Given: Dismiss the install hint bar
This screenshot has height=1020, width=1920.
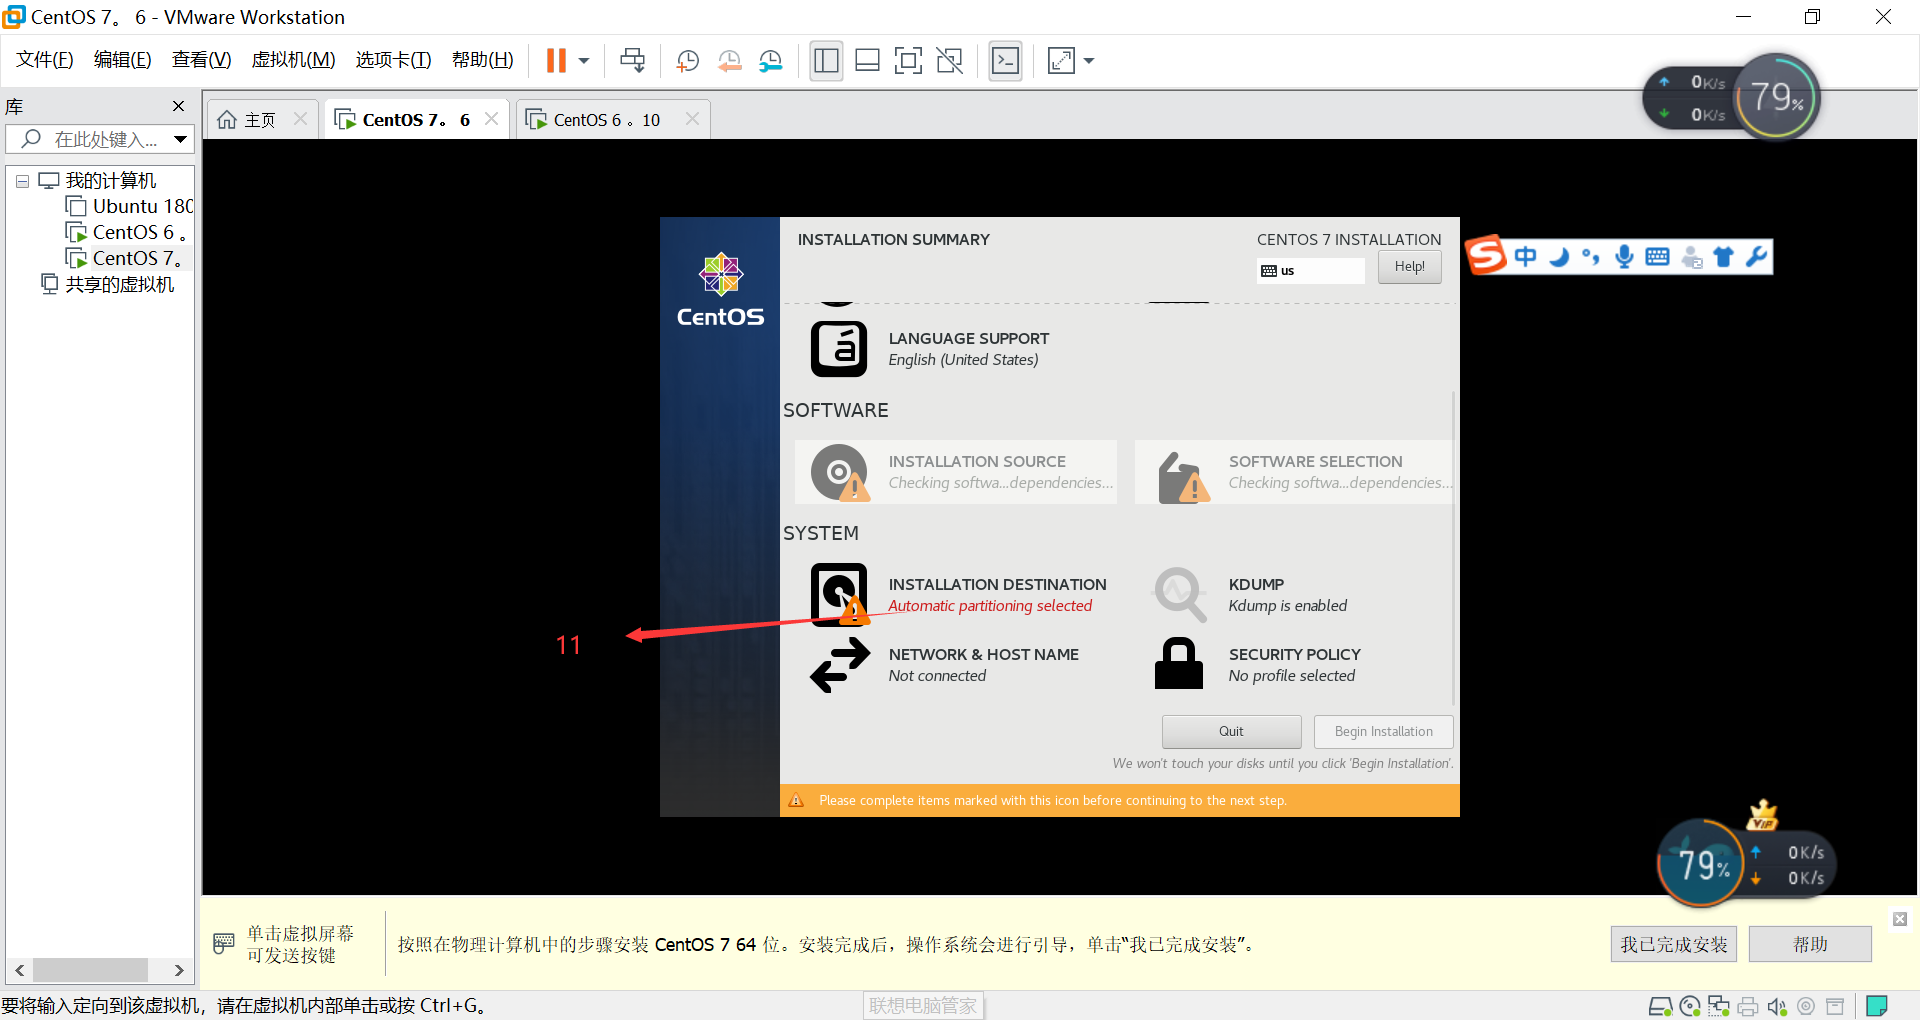Looking at the screenshot, I should pyautogui.click(x=1900, y=919).
